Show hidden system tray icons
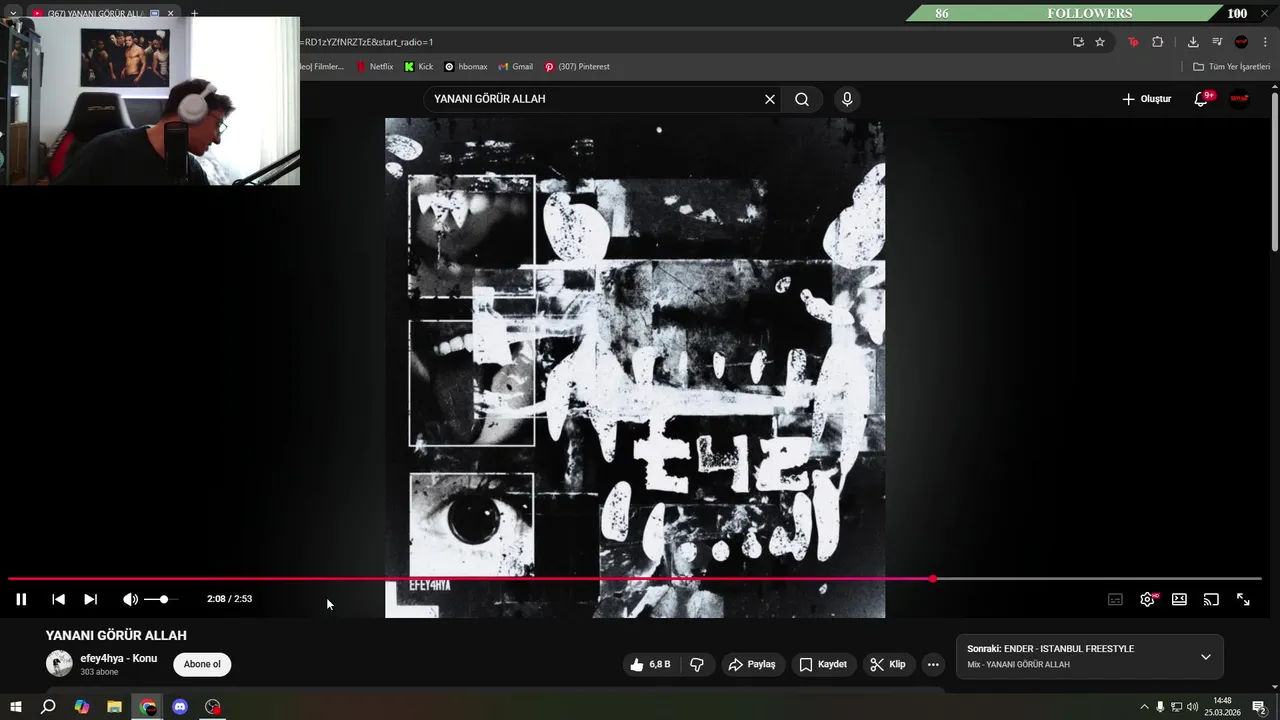This screenshot has height=720, width=1280. (1144, 707)
